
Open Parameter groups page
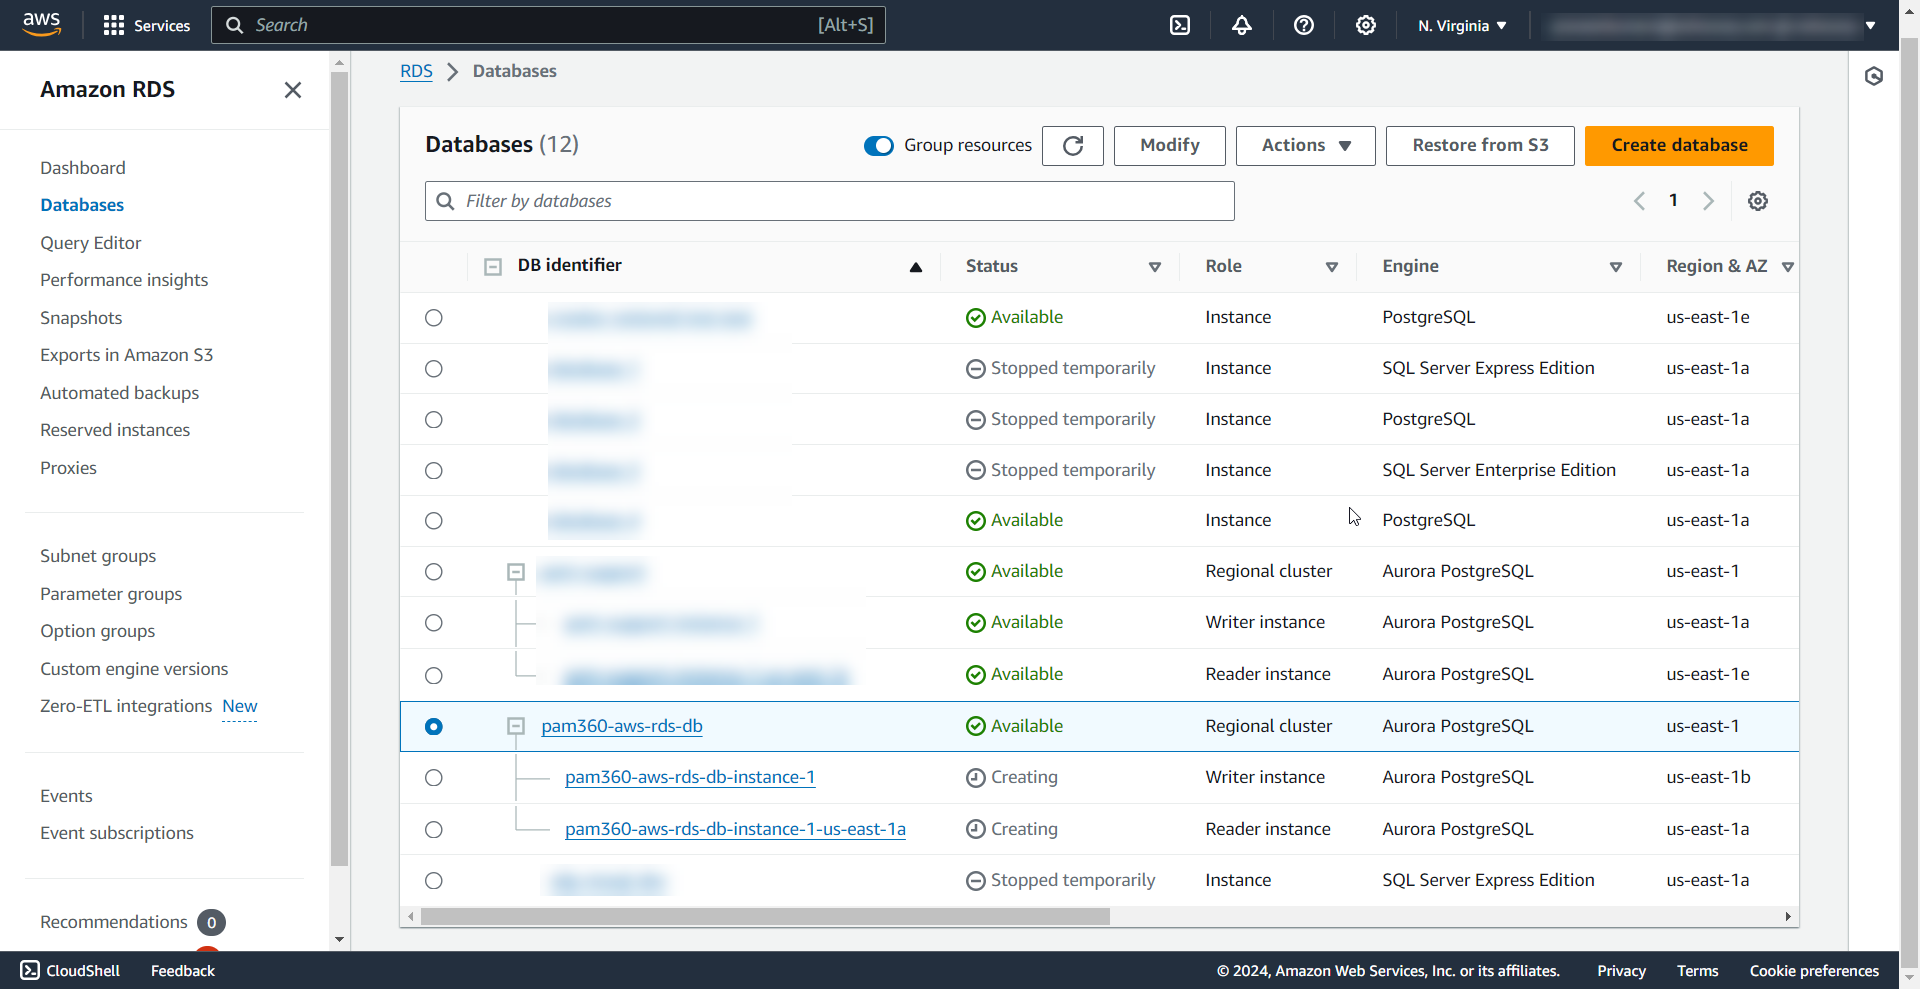tap(111, 594)
